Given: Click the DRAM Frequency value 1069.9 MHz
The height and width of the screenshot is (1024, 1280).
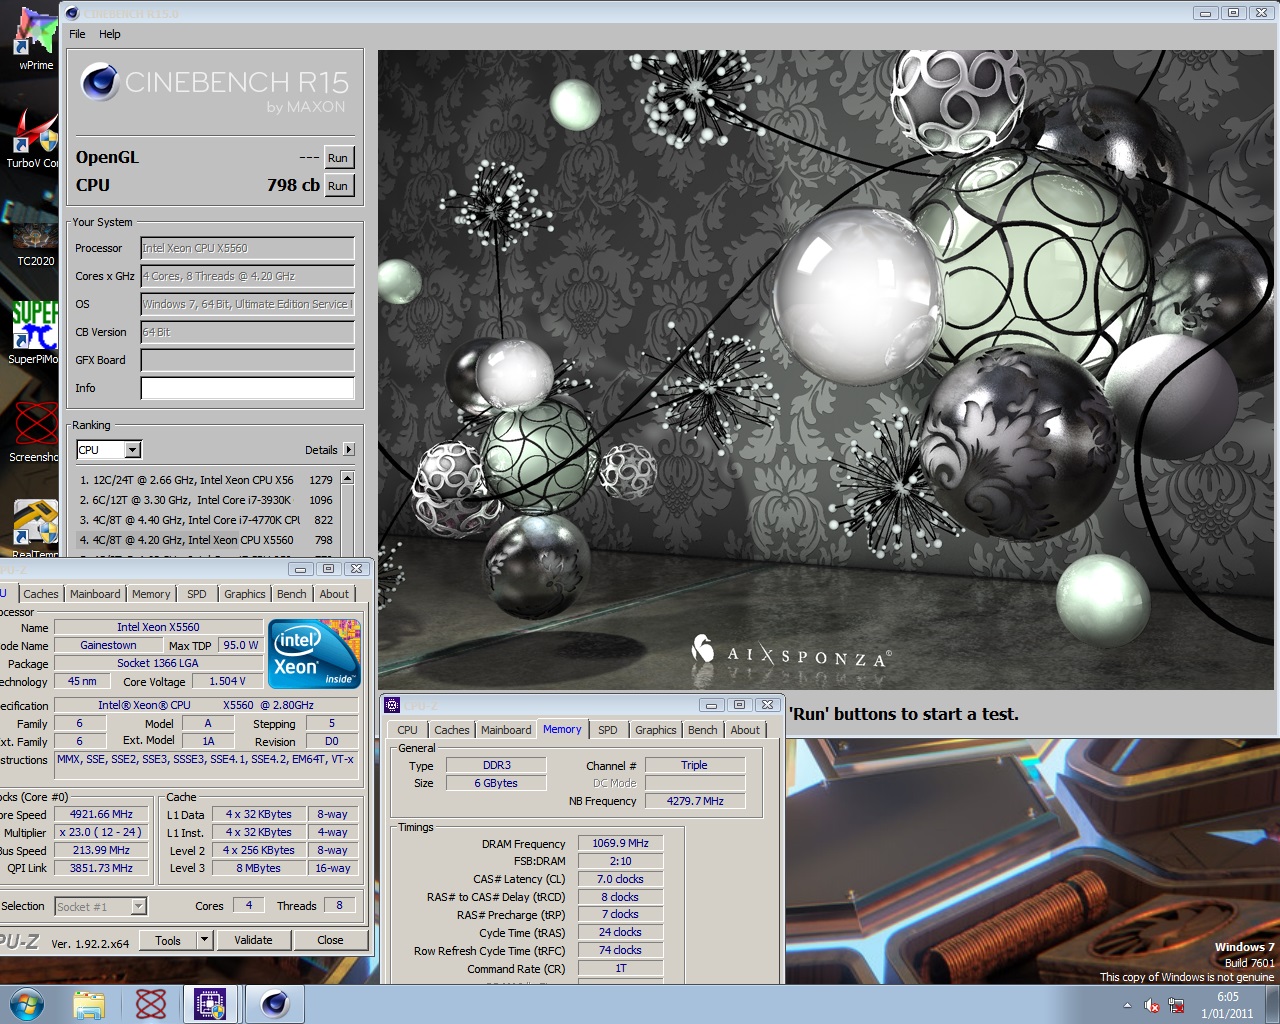Looking at the screenshot, I should click(x=620, y=843).
